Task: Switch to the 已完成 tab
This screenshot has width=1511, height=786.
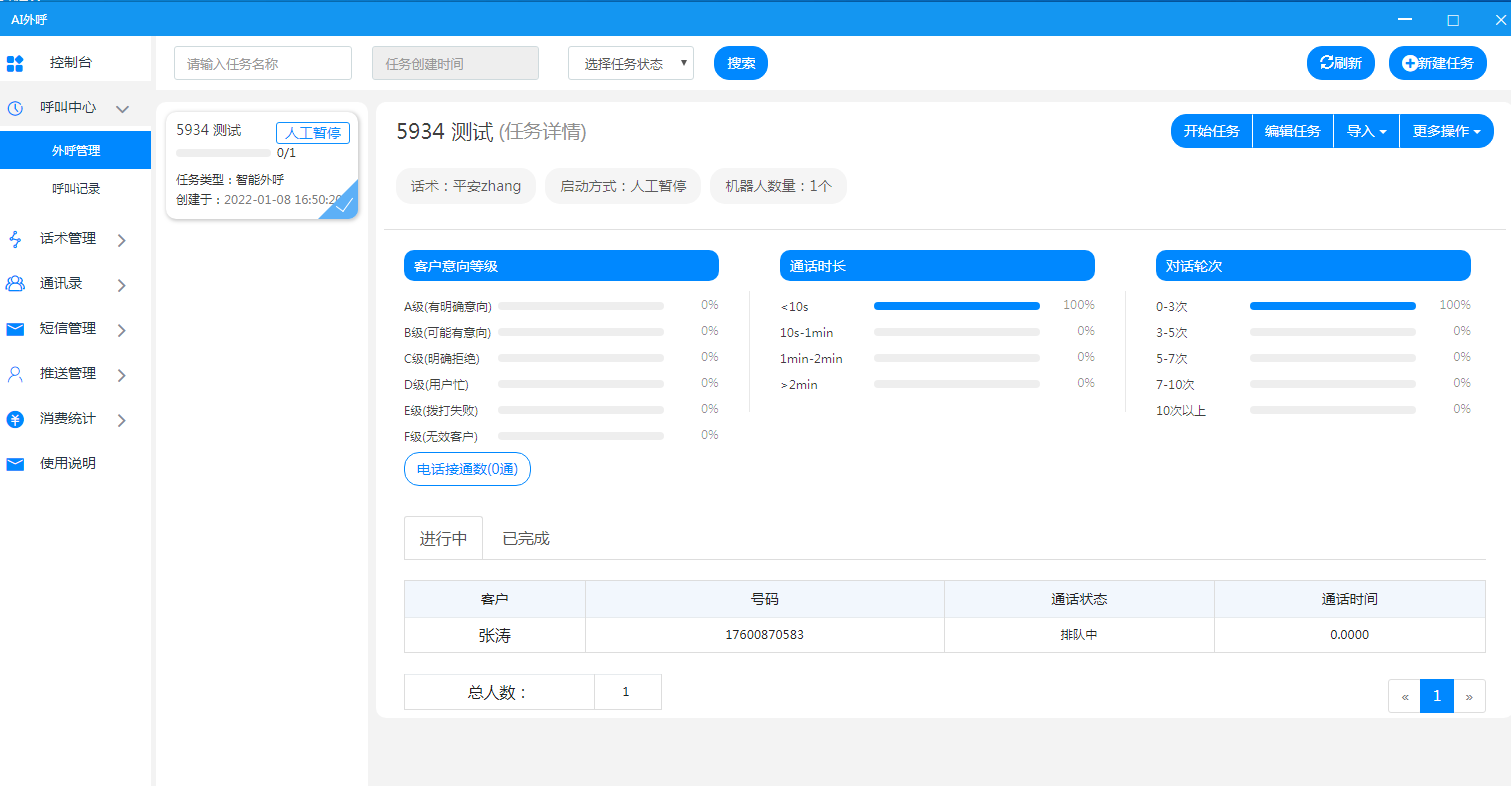Action: (526, 538)
